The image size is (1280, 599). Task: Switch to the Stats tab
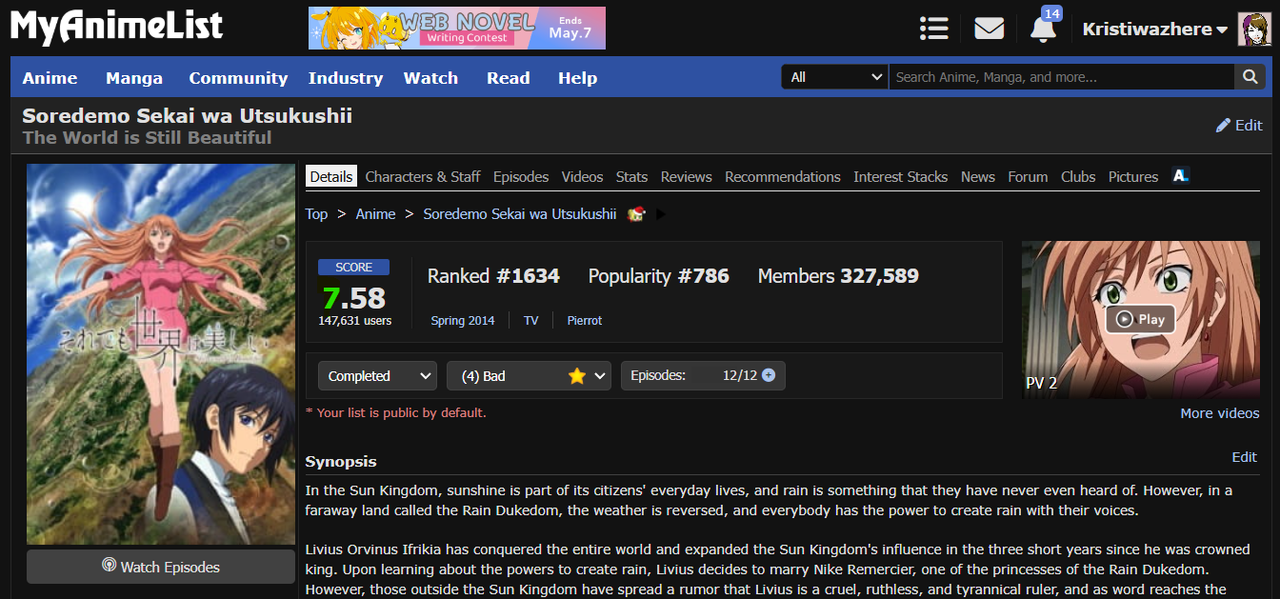pos(632,176)
